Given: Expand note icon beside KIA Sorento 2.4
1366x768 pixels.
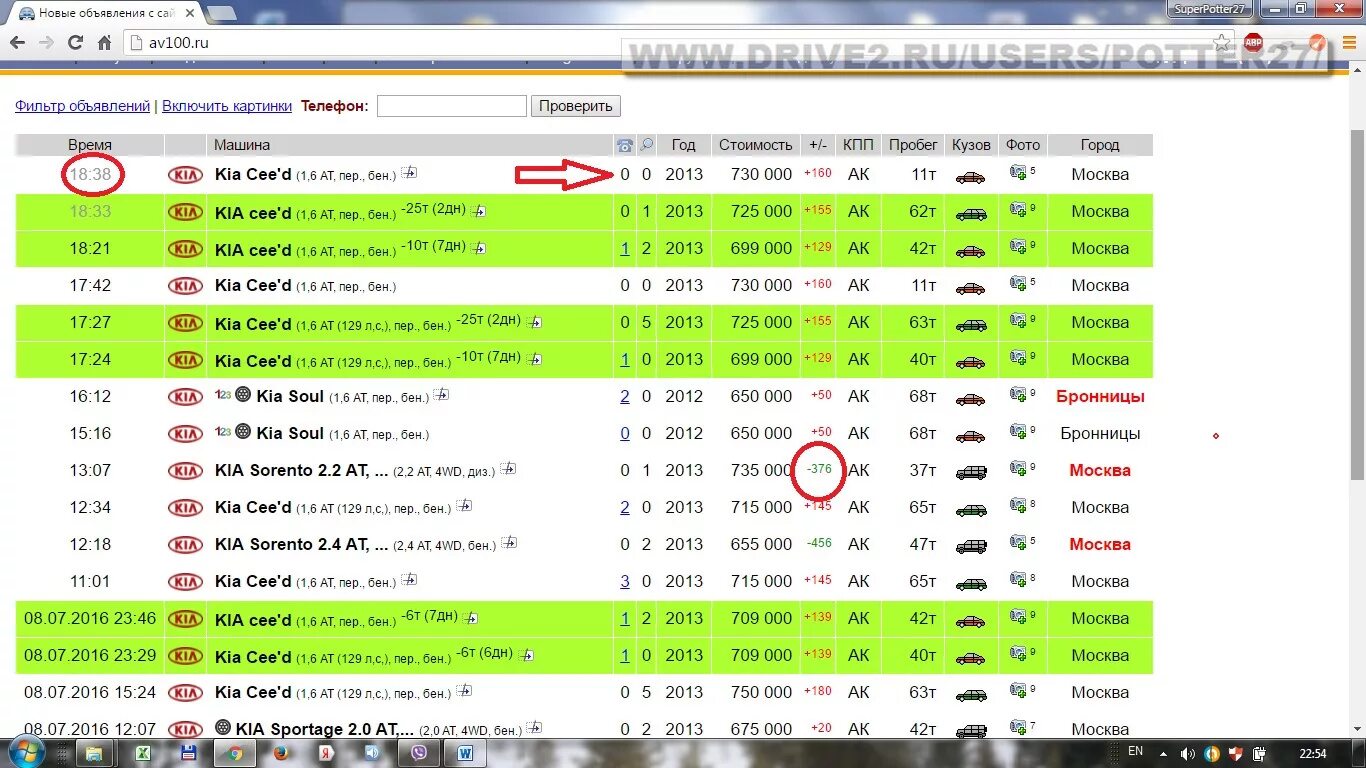Looking at the screenshot, I should coord(509,542).
